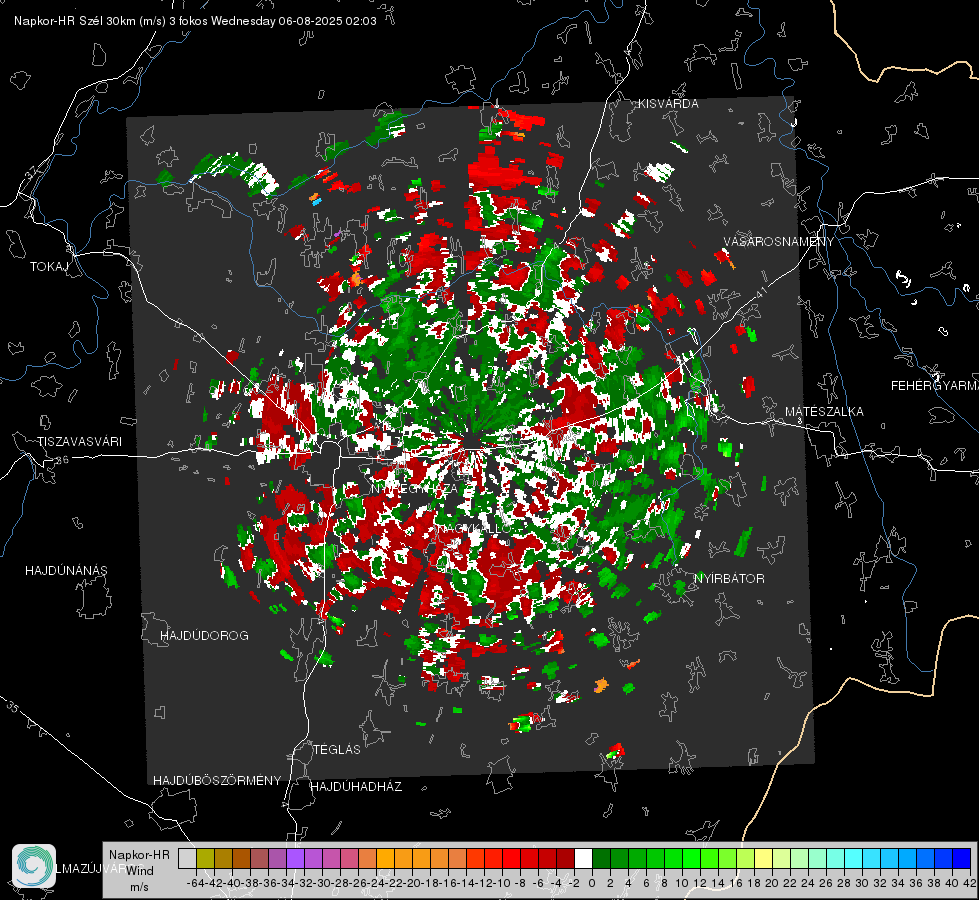This screenshot has height=900, width=979.
Task: Click the TOKAJ city label
Action: (49, 267)
